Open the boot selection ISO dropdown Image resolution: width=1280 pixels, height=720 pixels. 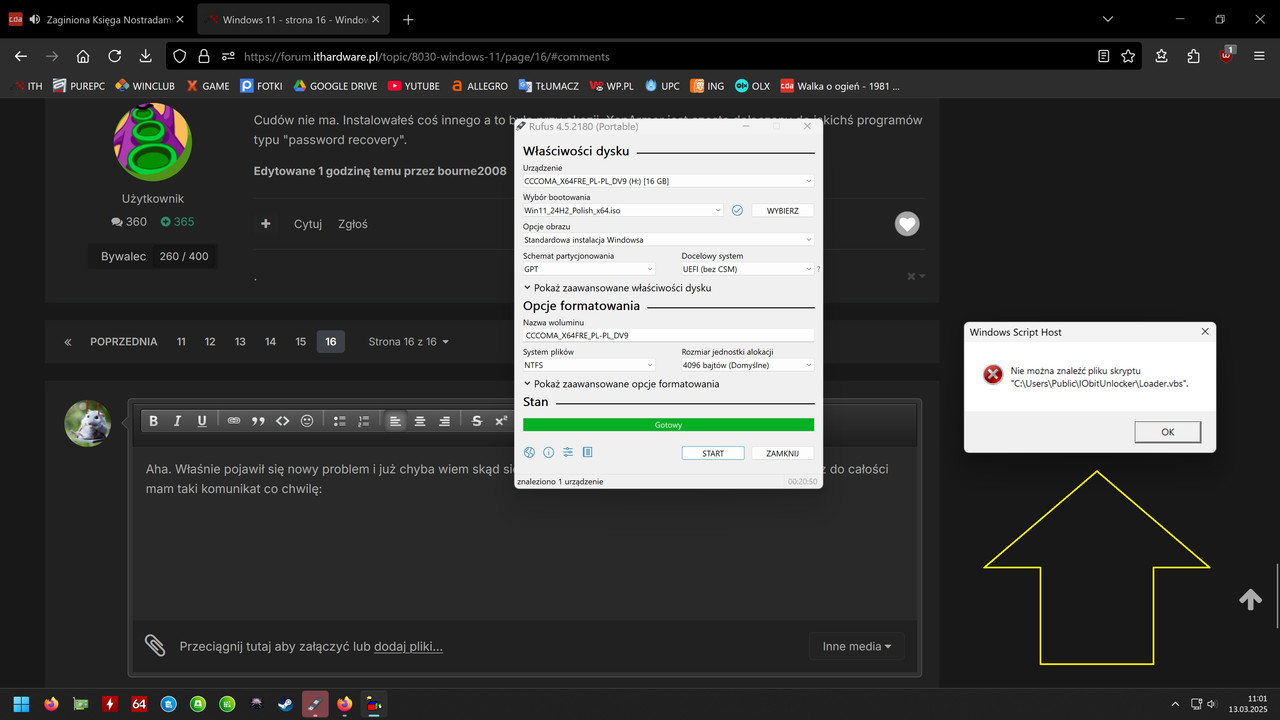click(x=623, y=211)
